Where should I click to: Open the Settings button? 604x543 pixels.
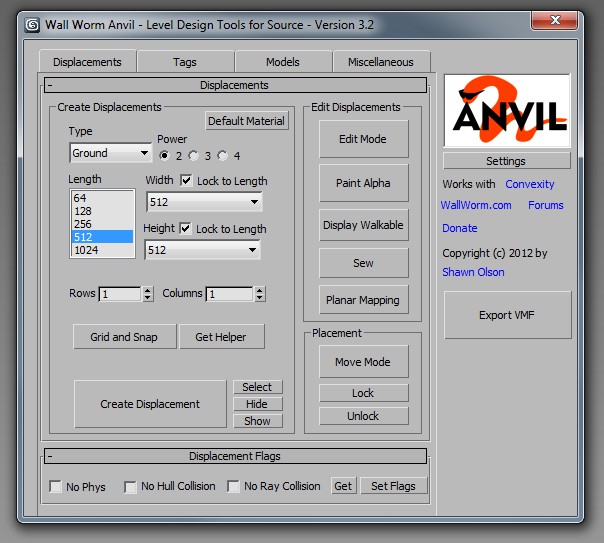pyautogui.click(x=507, y=161)
